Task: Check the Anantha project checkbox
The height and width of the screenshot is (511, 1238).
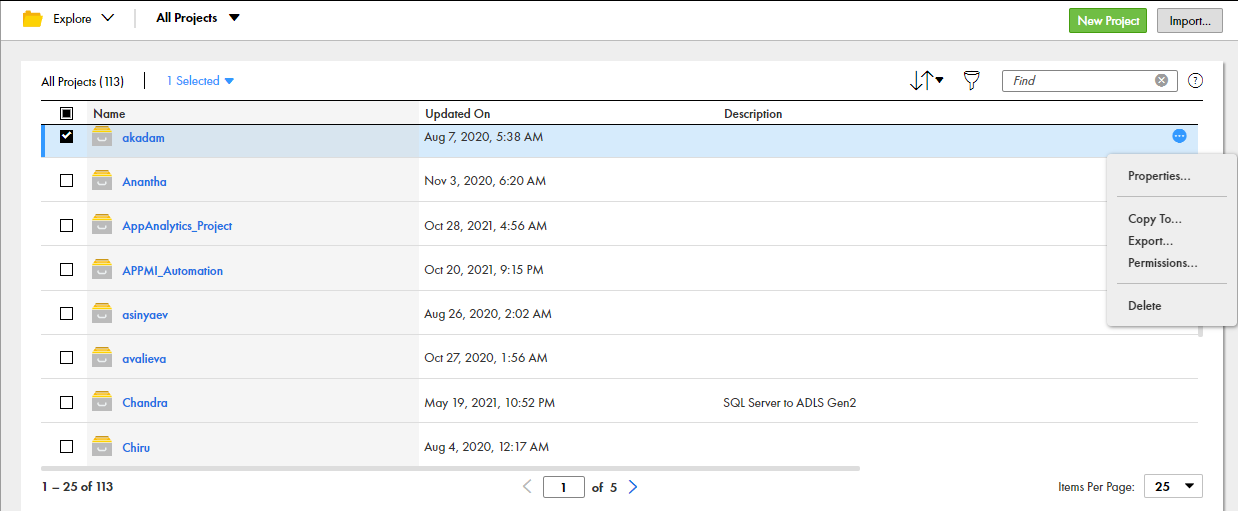Action: 67,181
